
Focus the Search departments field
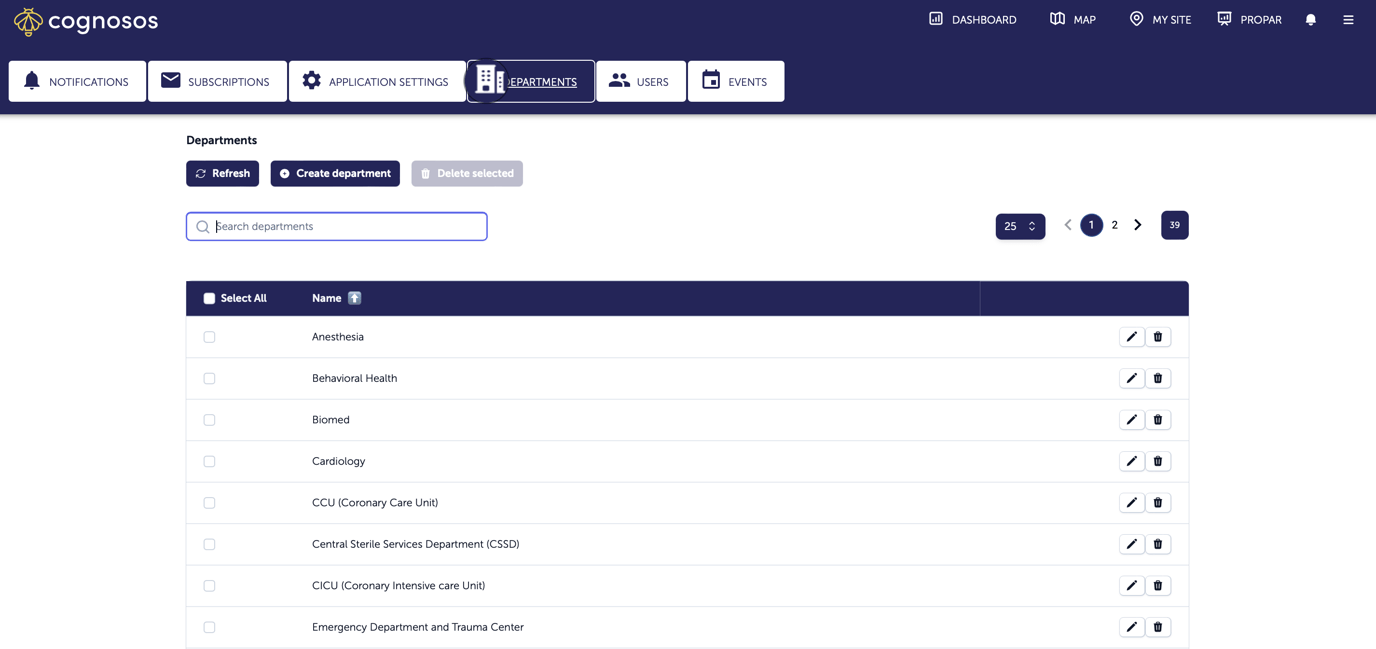(x=337, y=227)
